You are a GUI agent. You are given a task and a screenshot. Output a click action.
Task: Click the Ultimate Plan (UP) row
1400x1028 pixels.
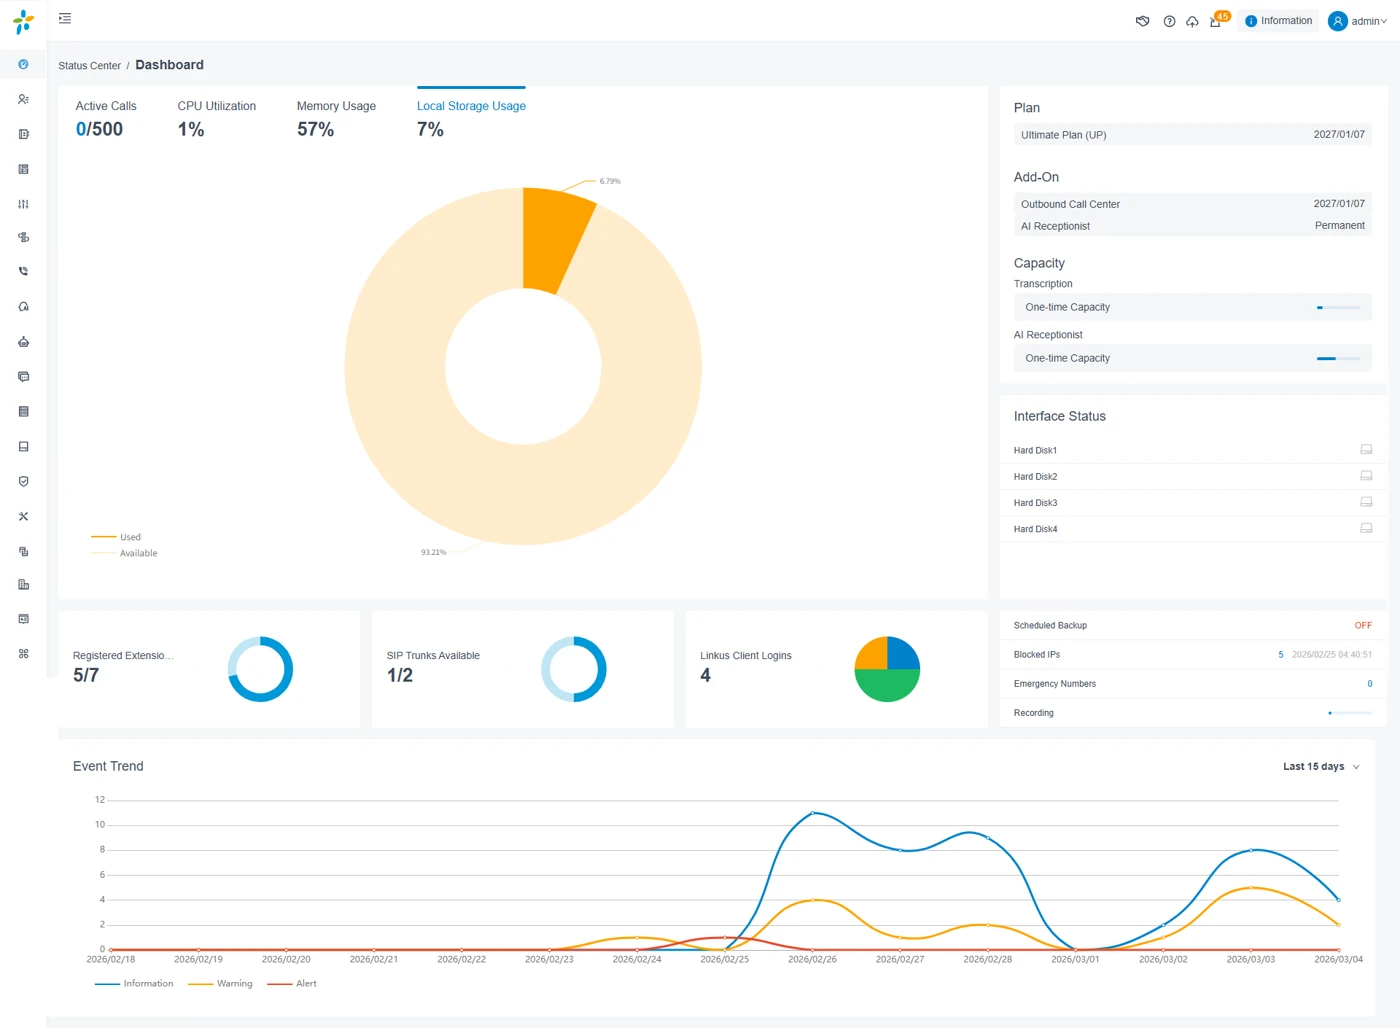(1193, 135)
